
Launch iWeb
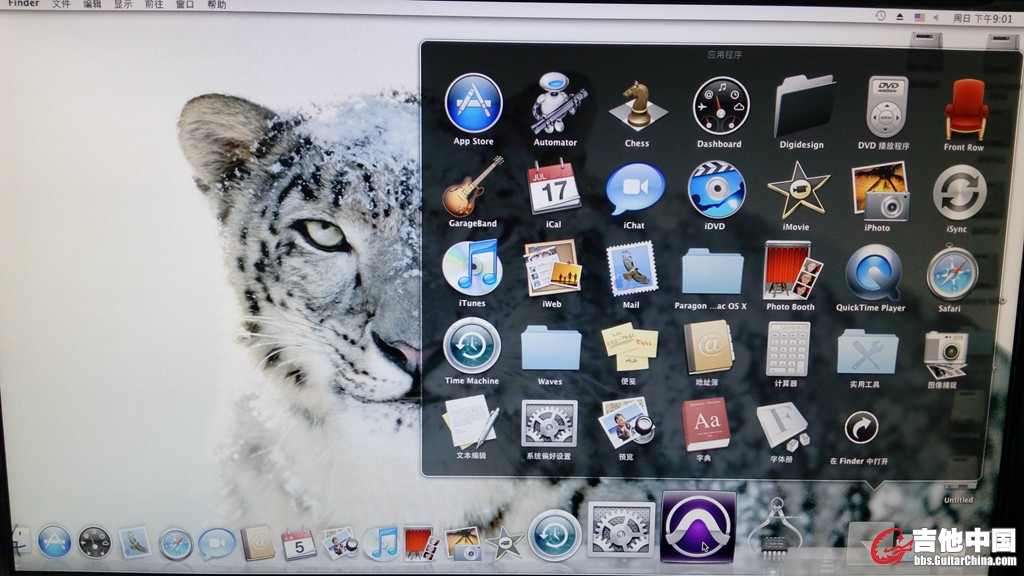(x=552, y=268)
